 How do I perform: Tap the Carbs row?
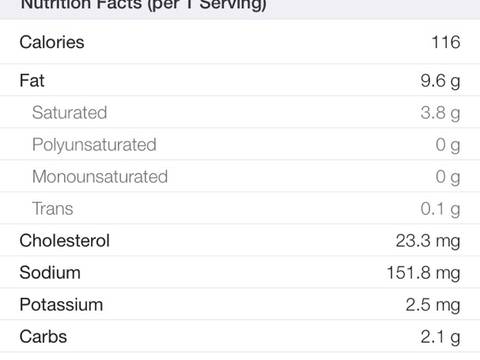[240, 336]
